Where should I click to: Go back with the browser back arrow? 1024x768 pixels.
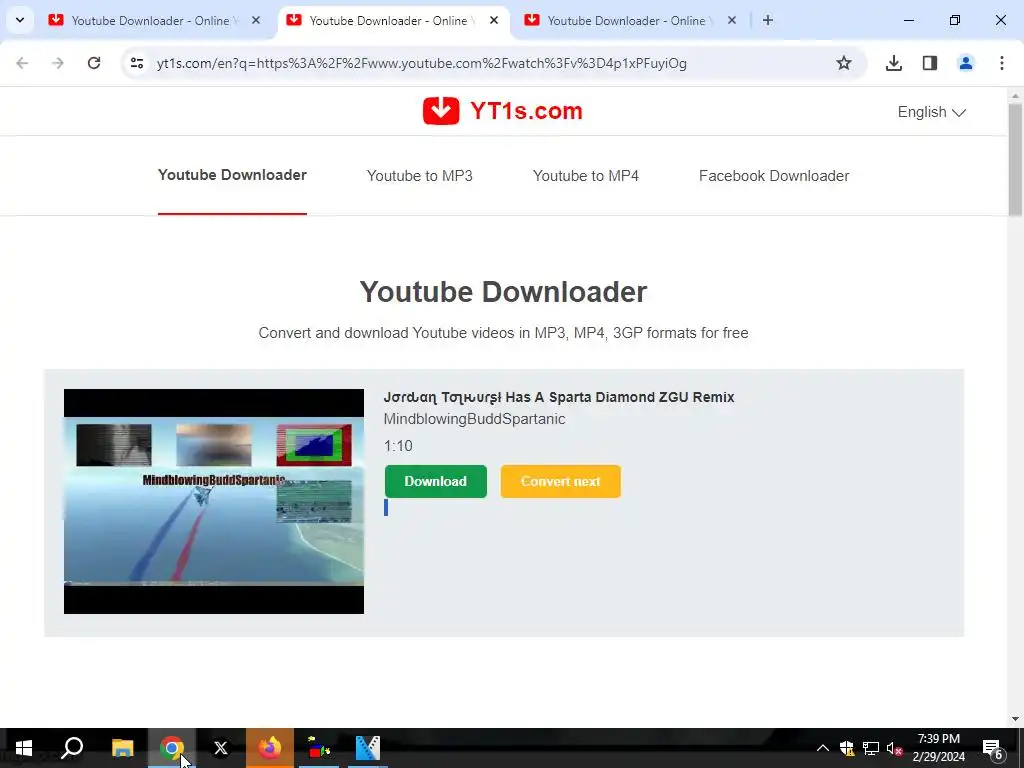point(22,63)
